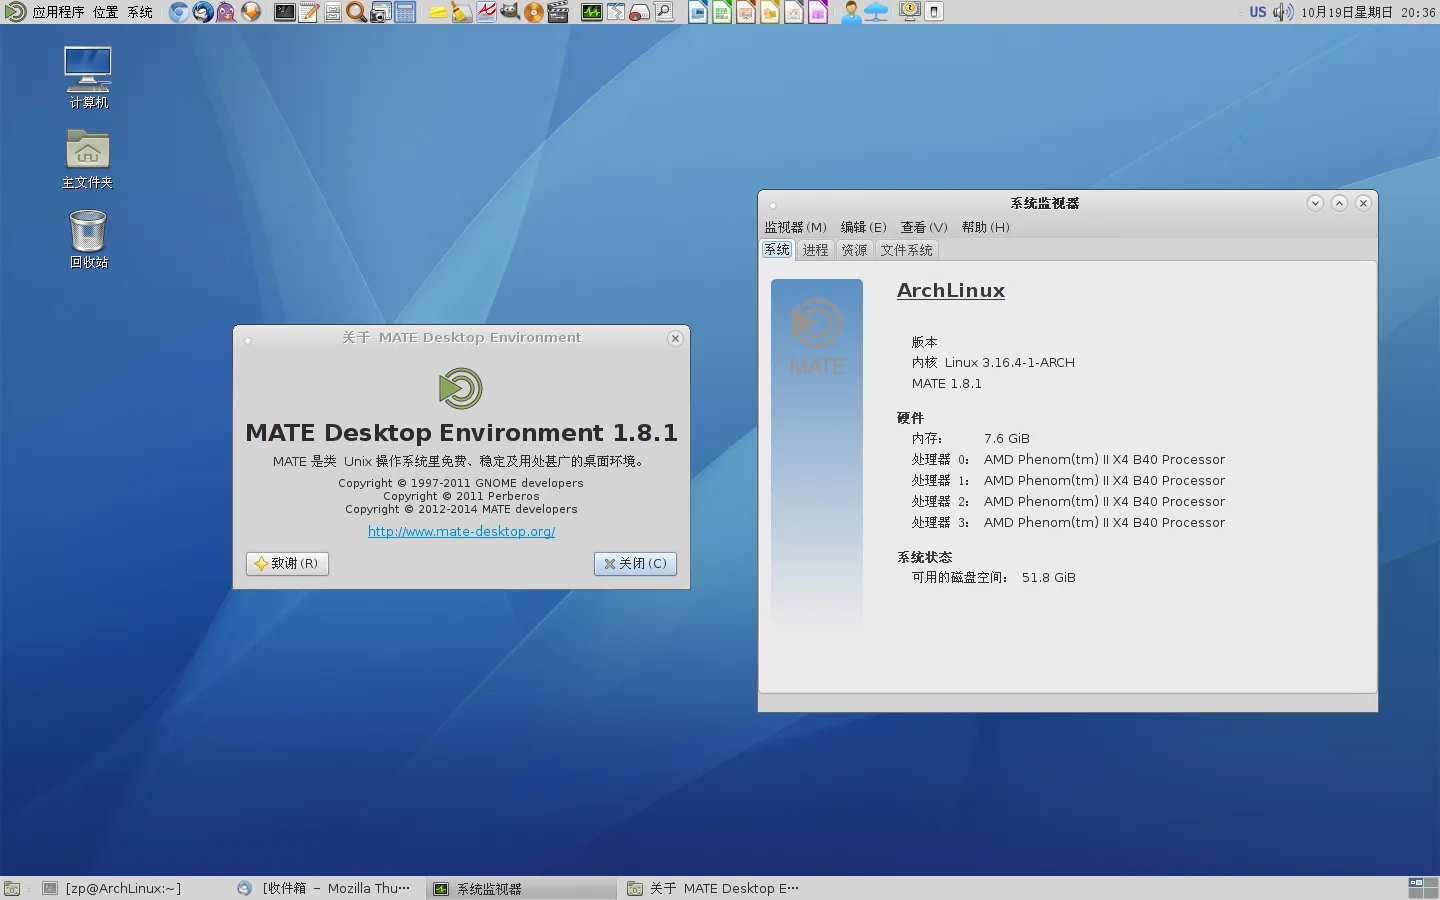Launch Pidgin messenger from the panel
The width and height of the screenshot is (1440, 900).
227,12
